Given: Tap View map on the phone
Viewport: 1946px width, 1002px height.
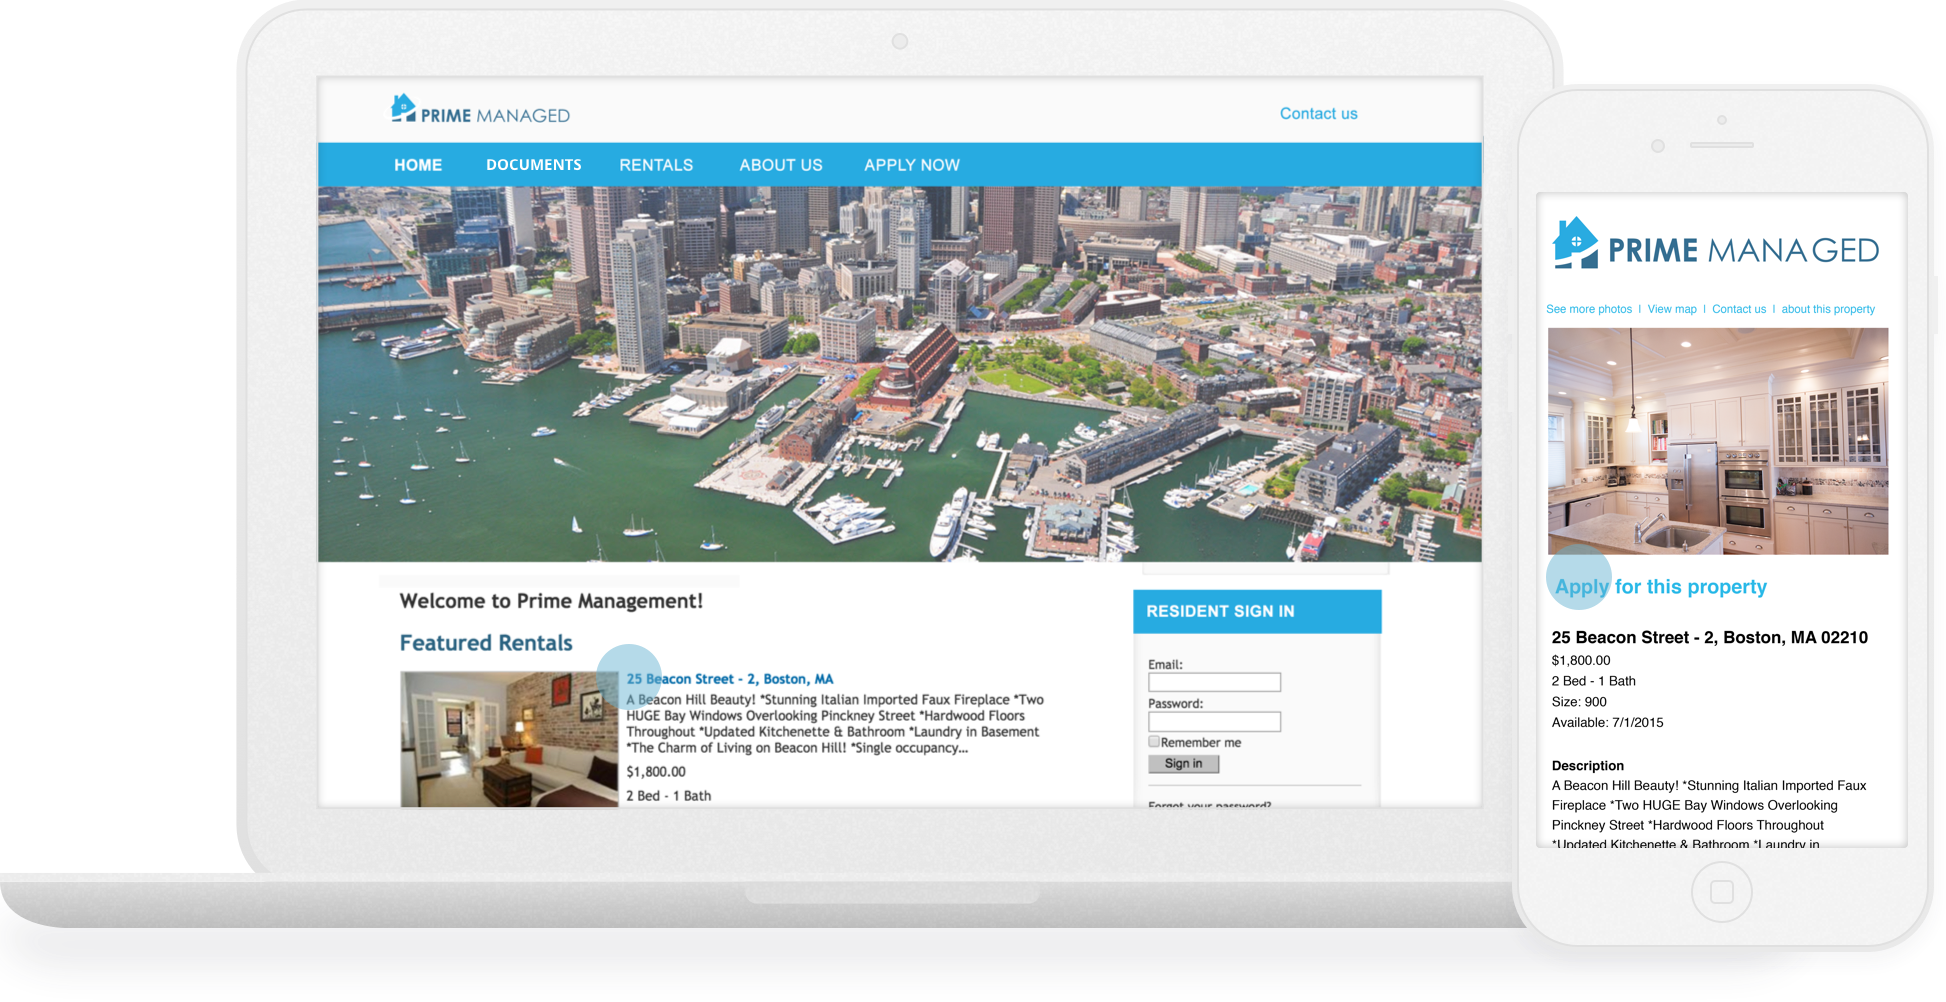Looking at the screenshot, I should [x=1672, y=309].
